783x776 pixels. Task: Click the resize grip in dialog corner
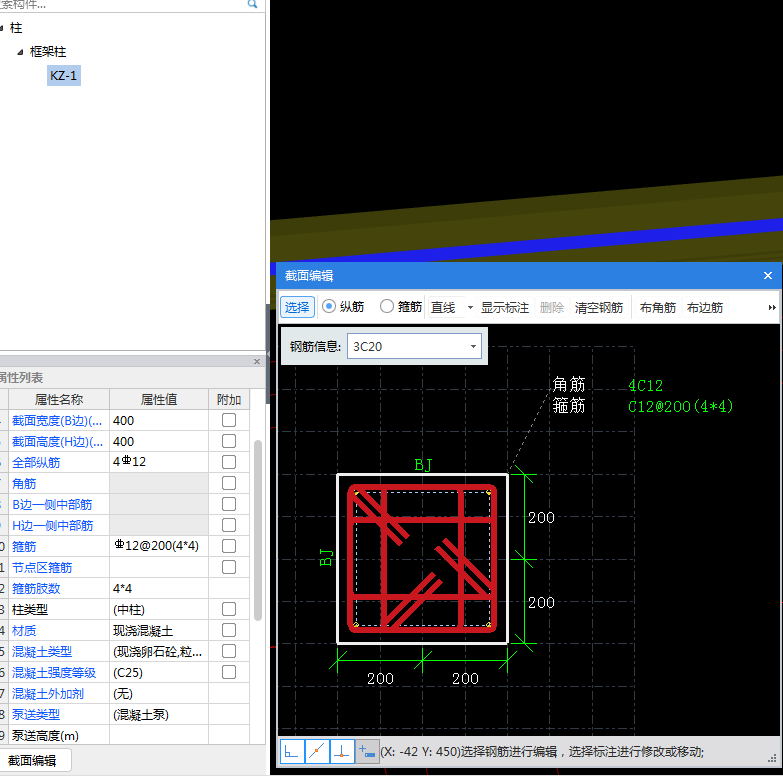(772, 759)
